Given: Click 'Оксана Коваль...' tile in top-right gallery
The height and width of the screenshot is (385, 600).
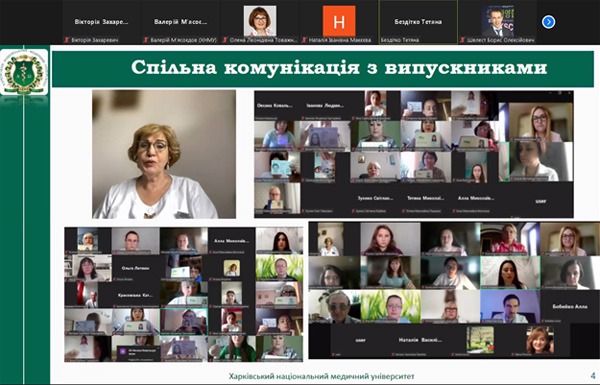Looking at the screenshot, I should 275,106.
